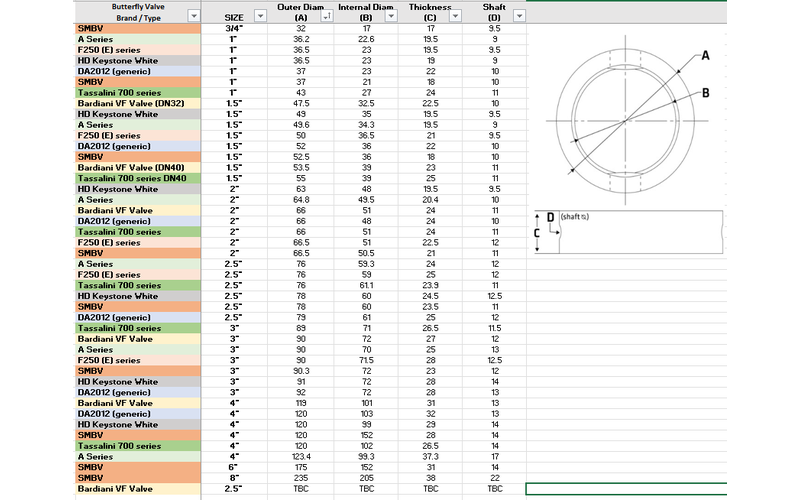The image size is (800, 500).
Task: Select the thickness cell 37.3
Action: coord(430,457)
